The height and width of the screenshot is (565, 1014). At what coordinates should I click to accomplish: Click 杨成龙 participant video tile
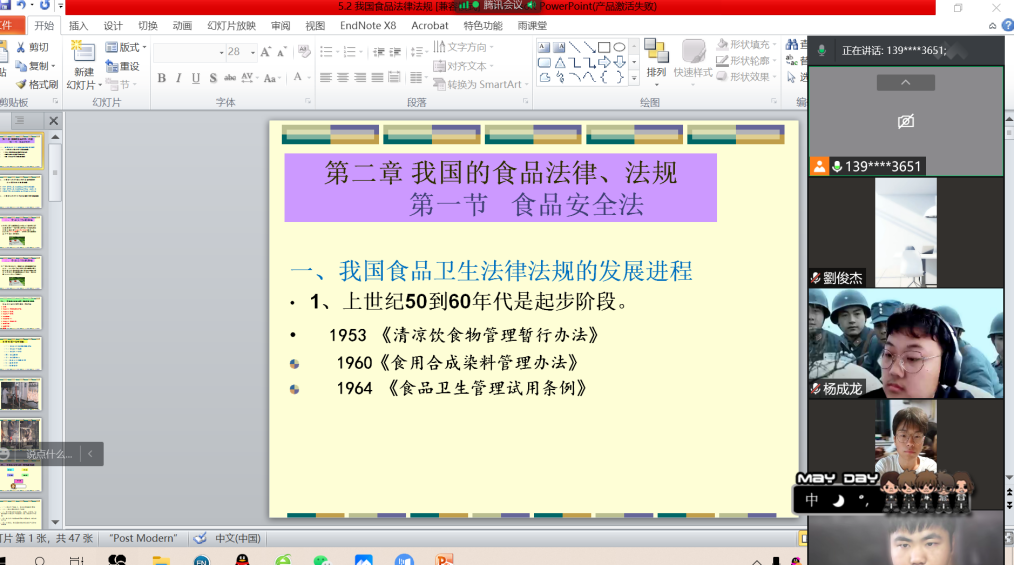[905, 343]
